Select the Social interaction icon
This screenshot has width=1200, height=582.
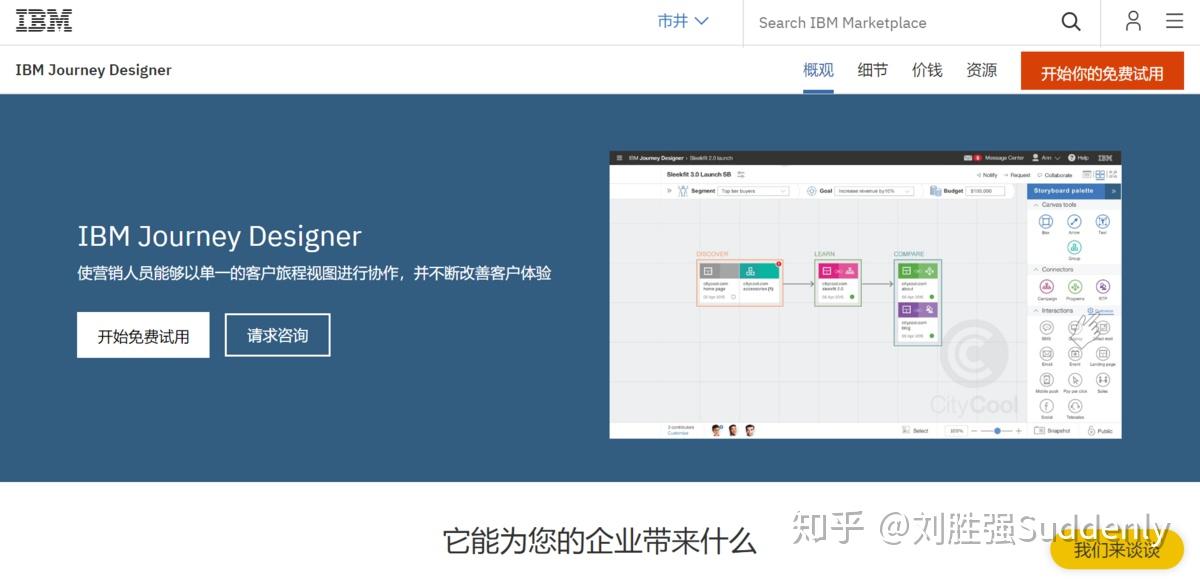tap(1046, 404)
